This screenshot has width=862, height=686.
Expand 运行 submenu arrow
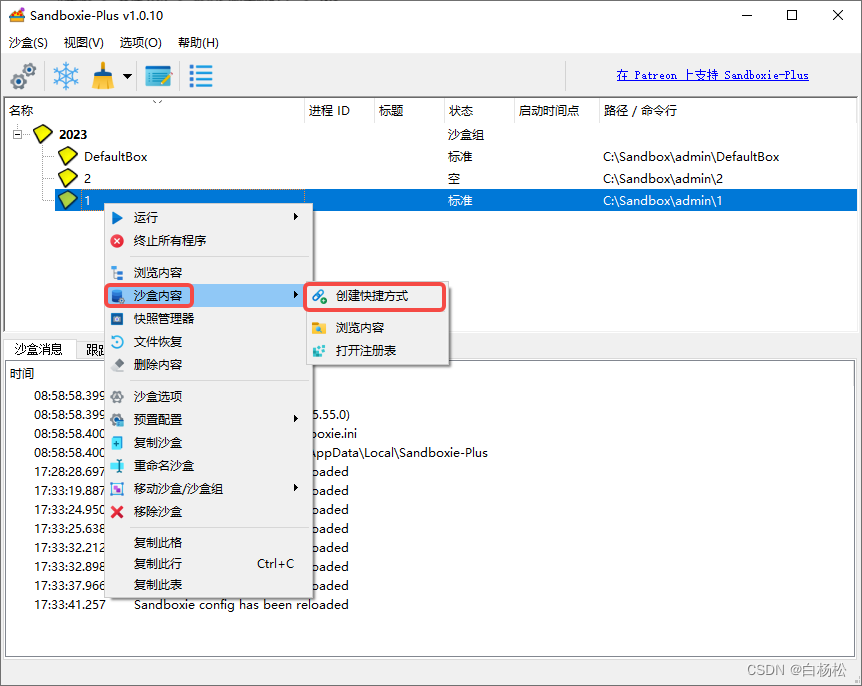[296, 217]
